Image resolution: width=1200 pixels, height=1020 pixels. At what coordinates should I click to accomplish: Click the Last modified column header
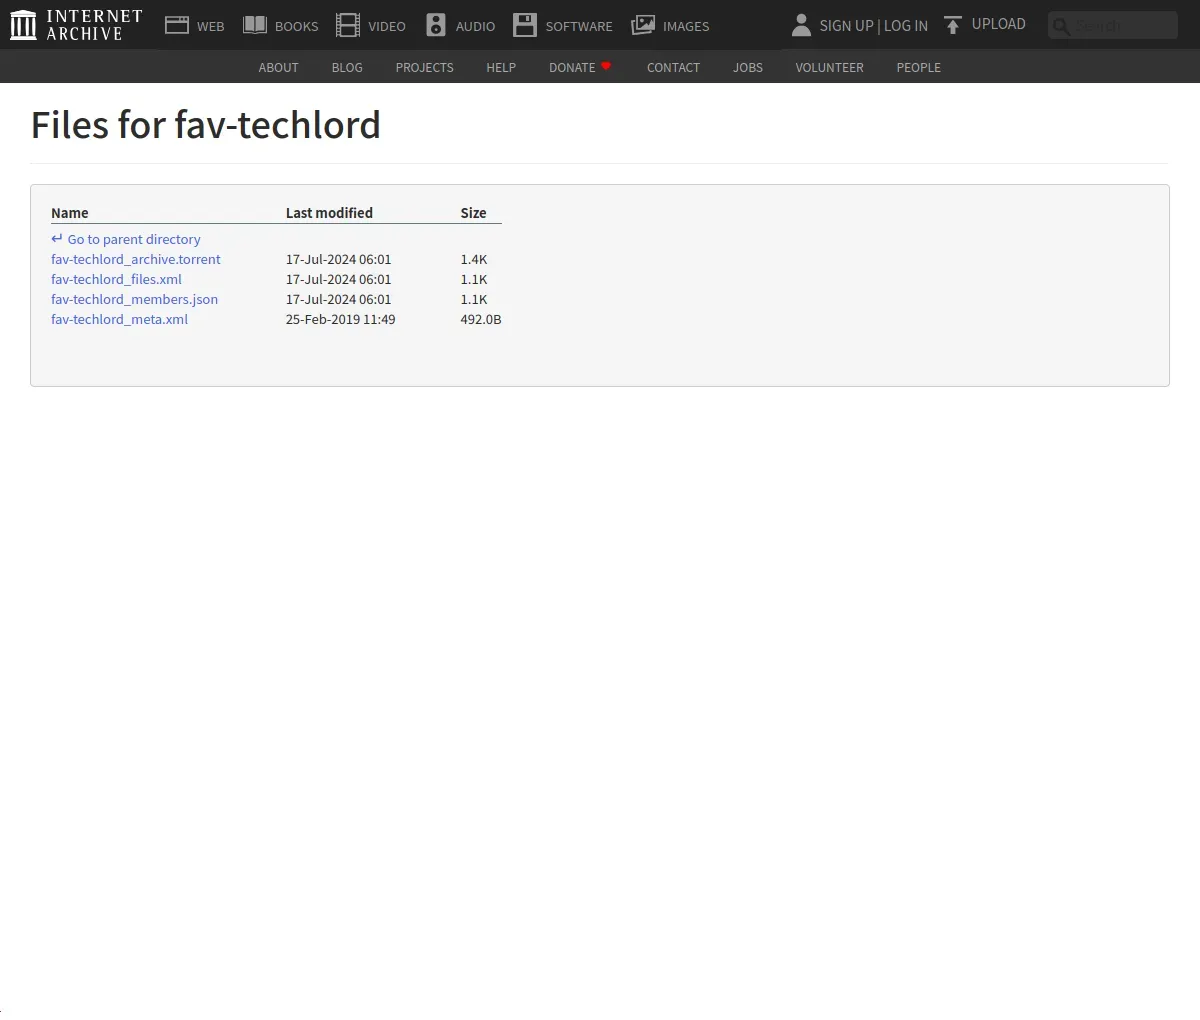[x=329, y=213]
